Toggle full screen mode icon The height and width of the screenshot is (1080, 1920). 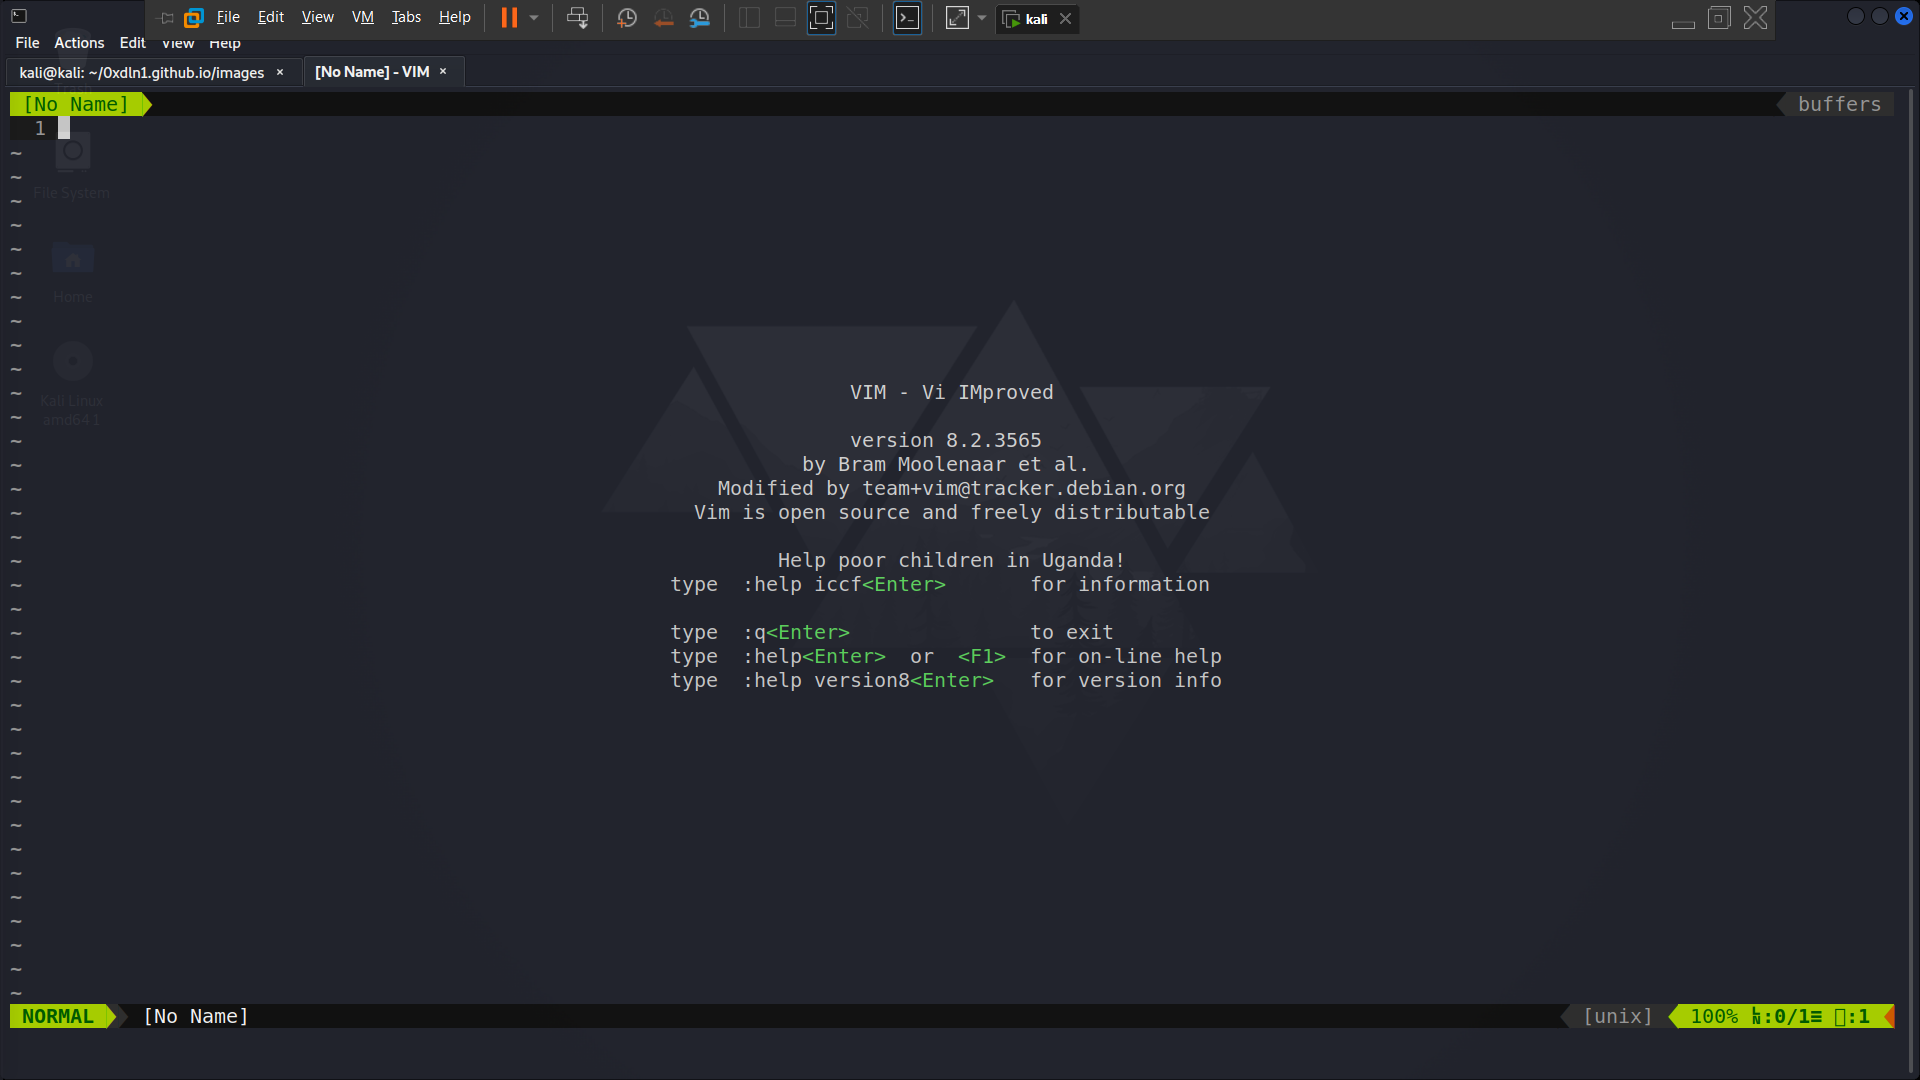[x=821, y=18]
